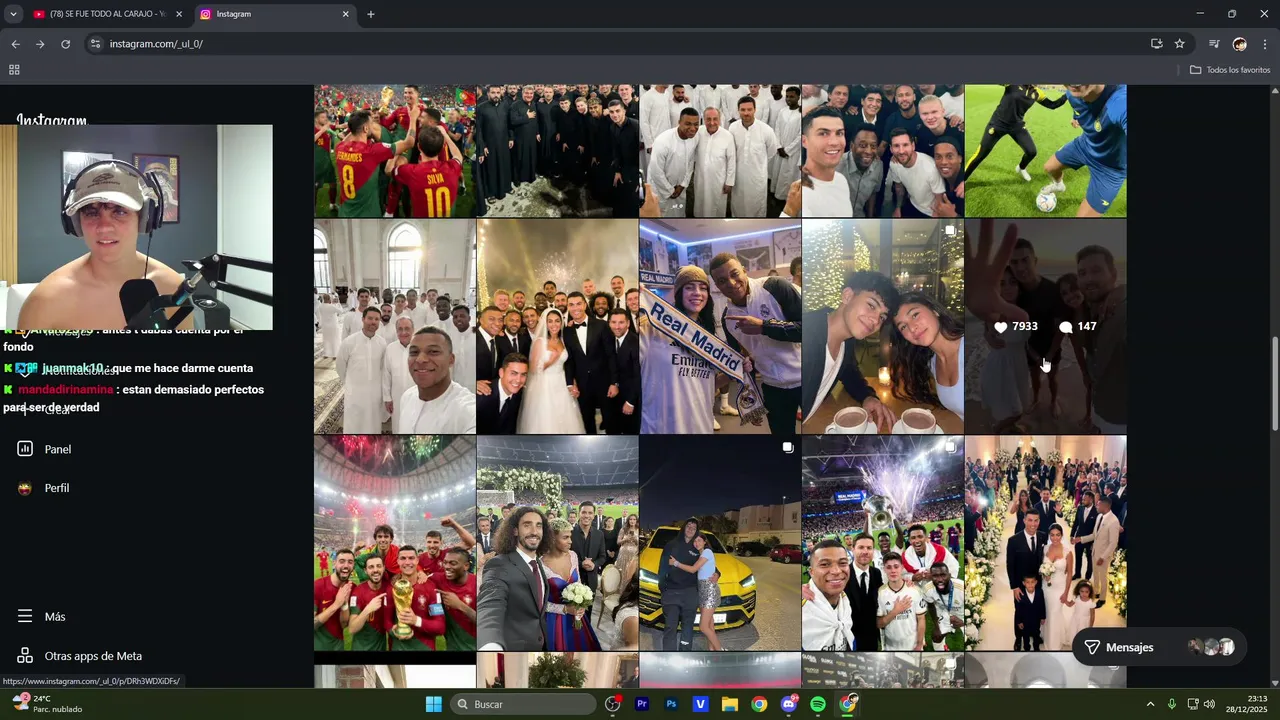Open a new browser tab
1280x720 pixels.
click(371, 14)
